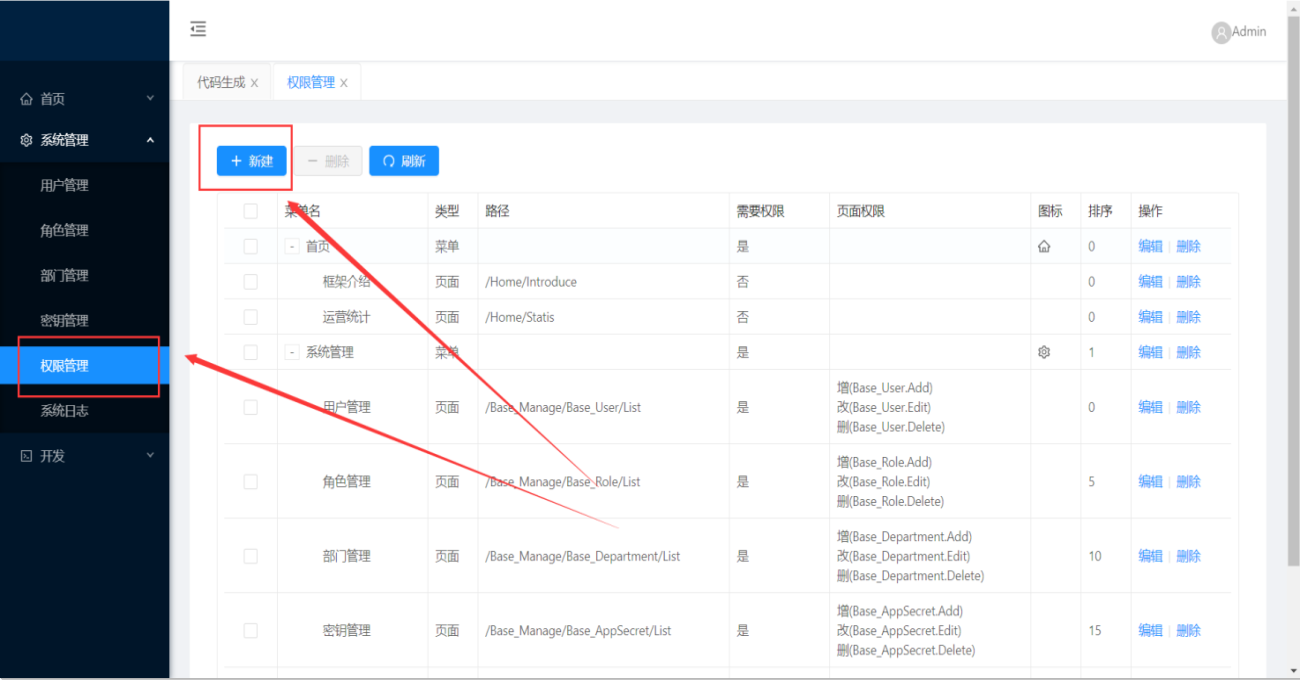
Task: Delete the 部门管理 table row
Action: click(x=1188, y=556)
